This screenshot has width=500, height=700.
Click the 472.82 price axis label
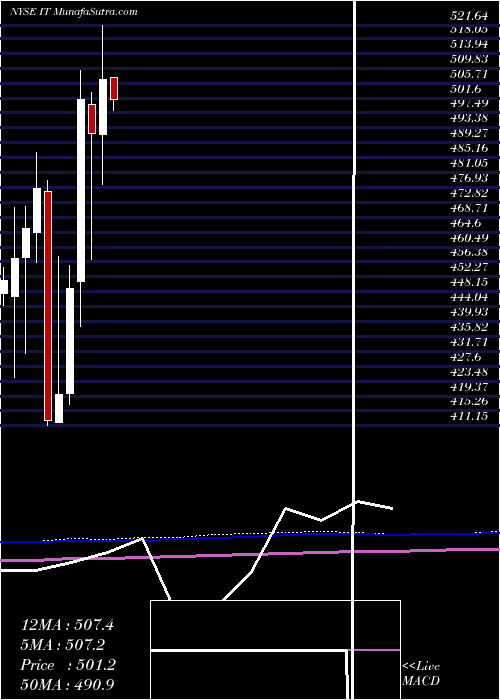coord(469,193)
